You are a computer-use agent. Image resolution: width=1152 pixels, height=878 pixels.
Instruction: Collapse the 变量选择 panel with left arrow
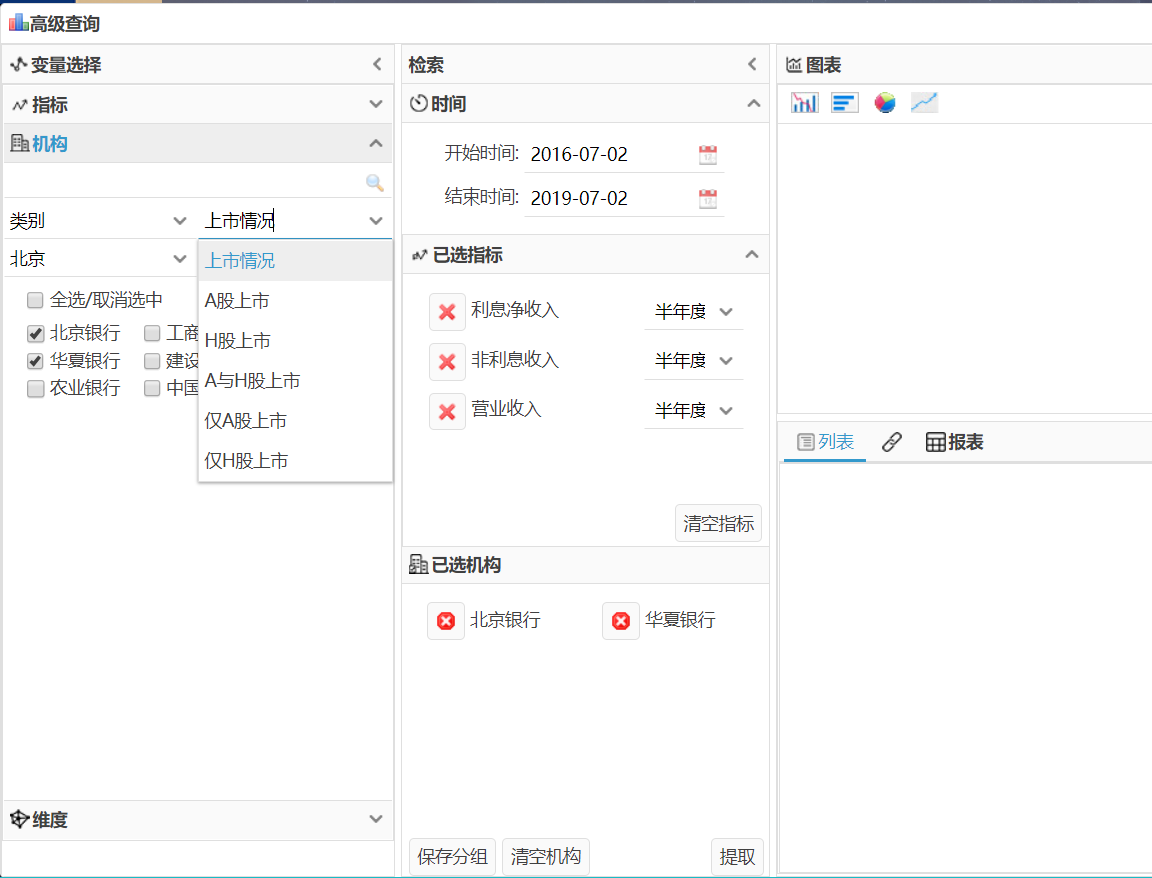tap(377, 65)
